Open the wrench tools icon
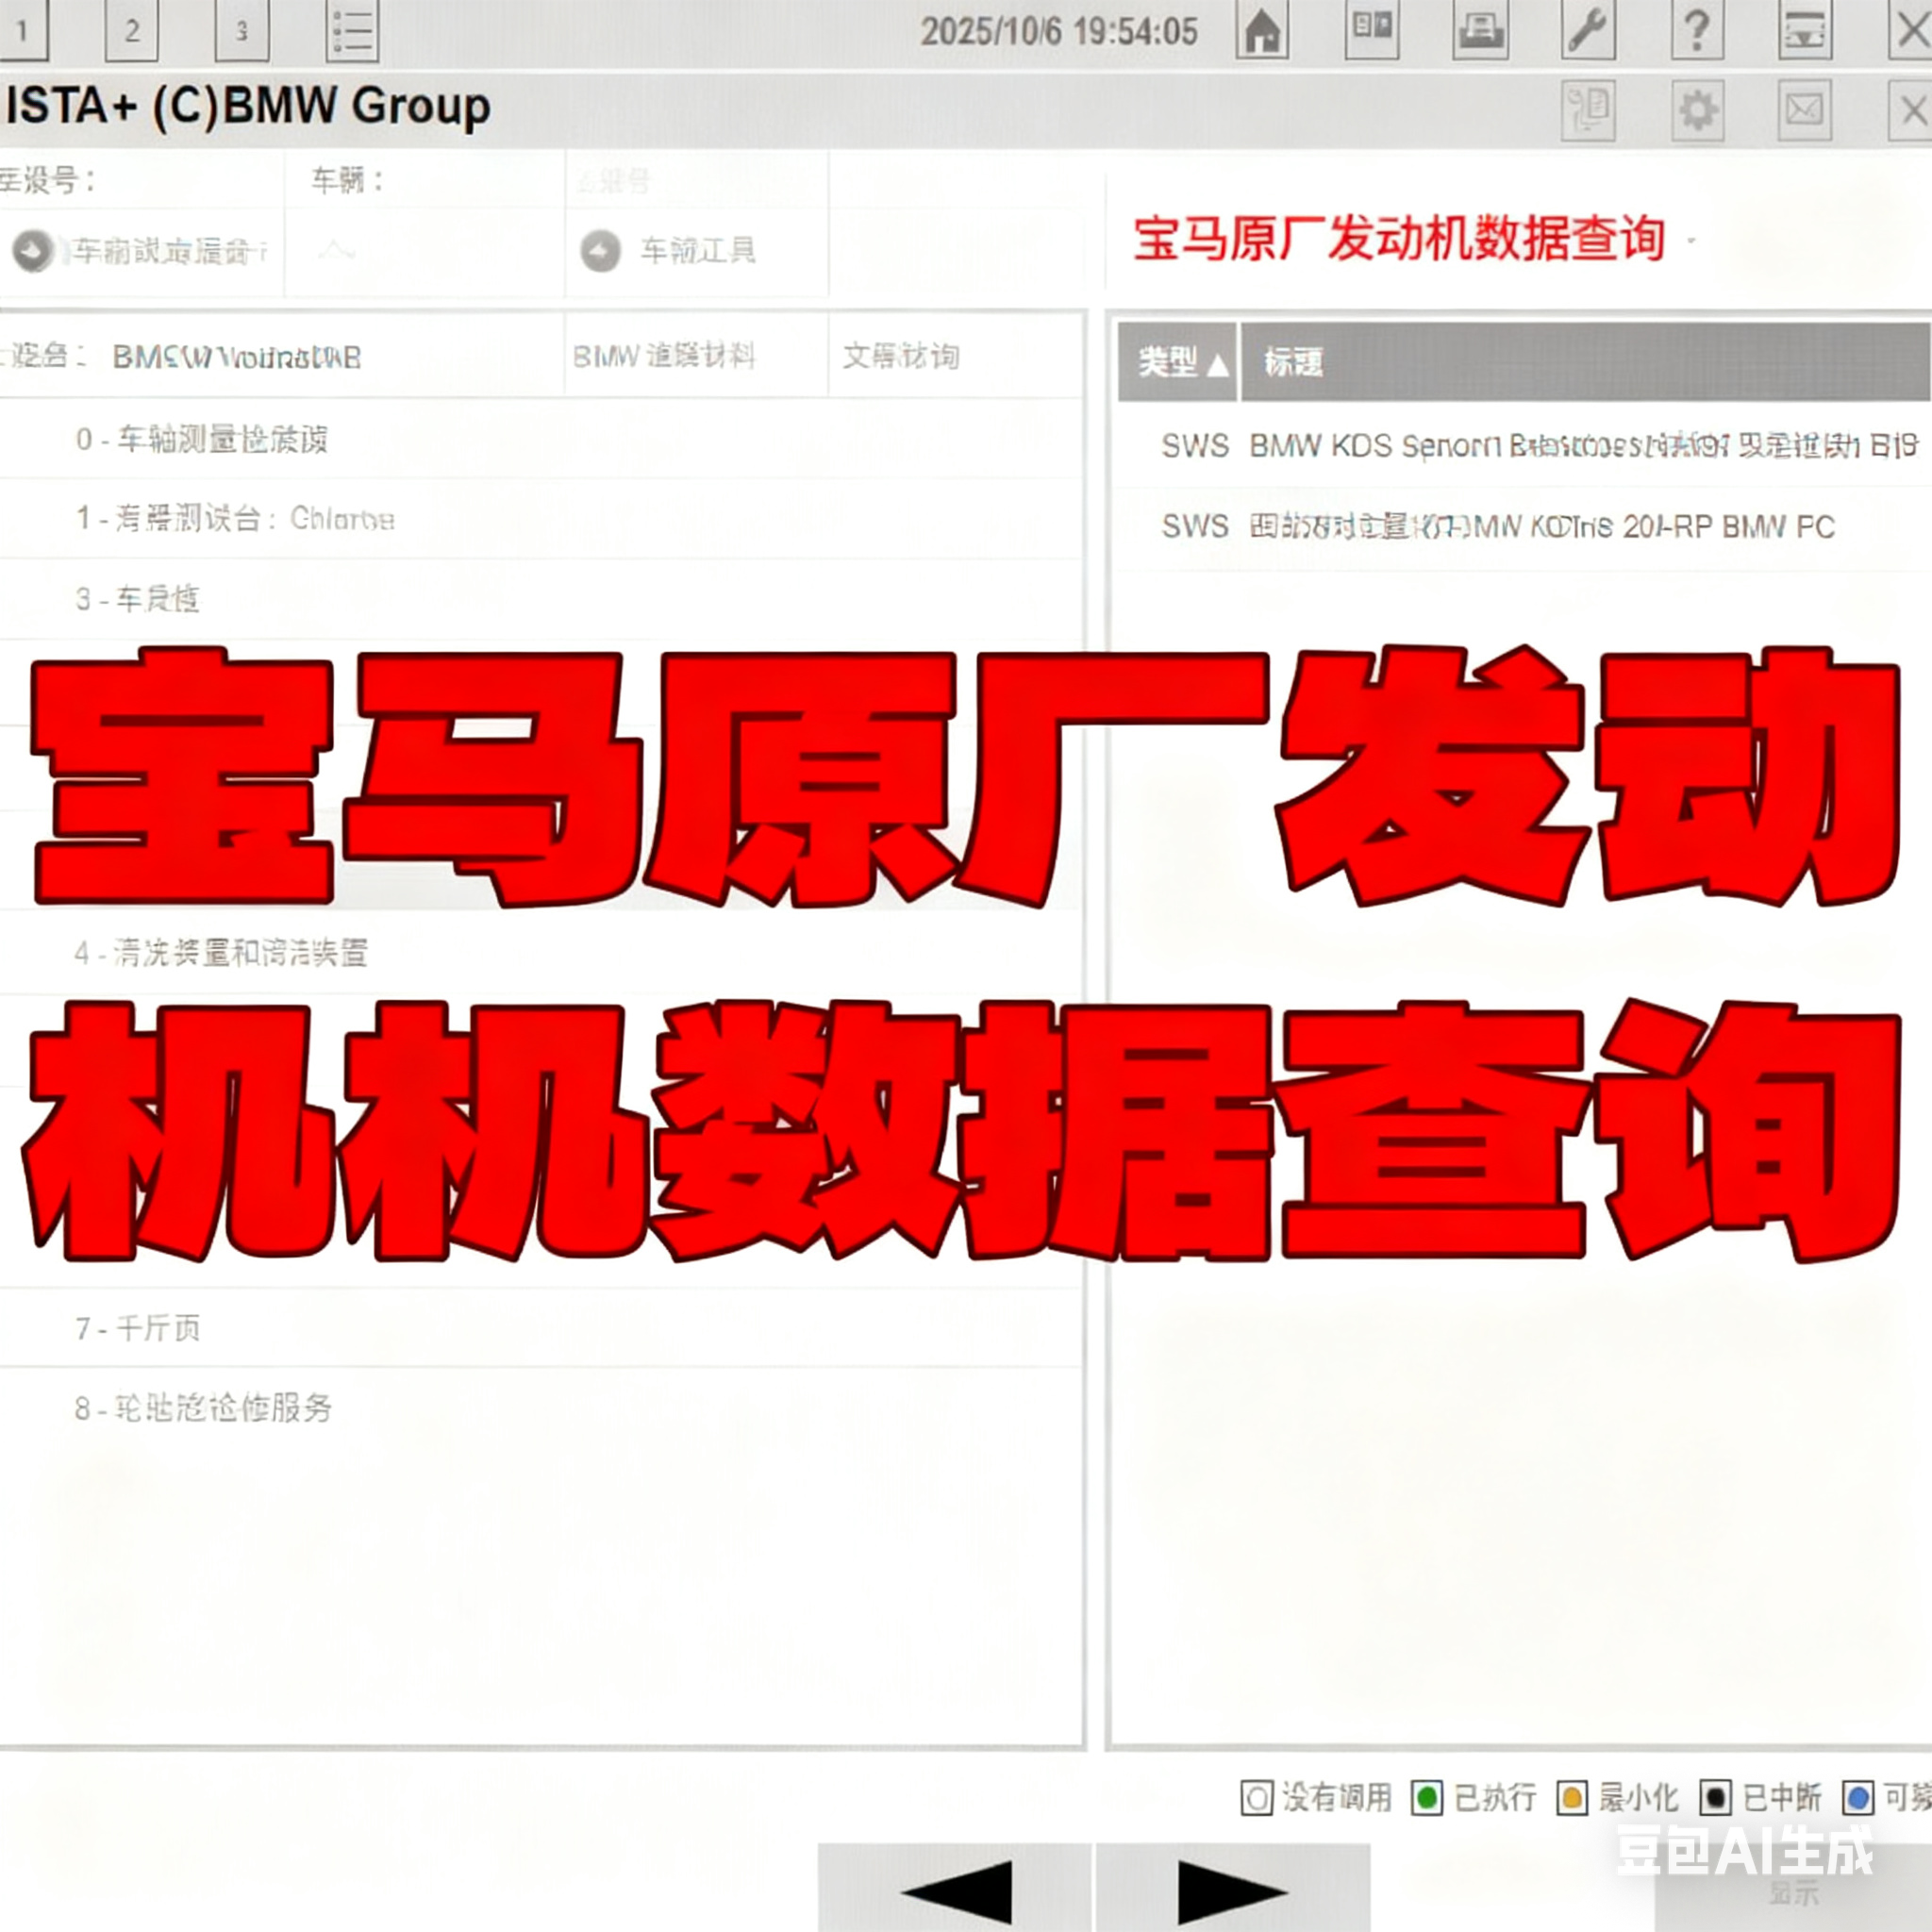The width and height of the screenshot is (1932, 1932). 1588,30
